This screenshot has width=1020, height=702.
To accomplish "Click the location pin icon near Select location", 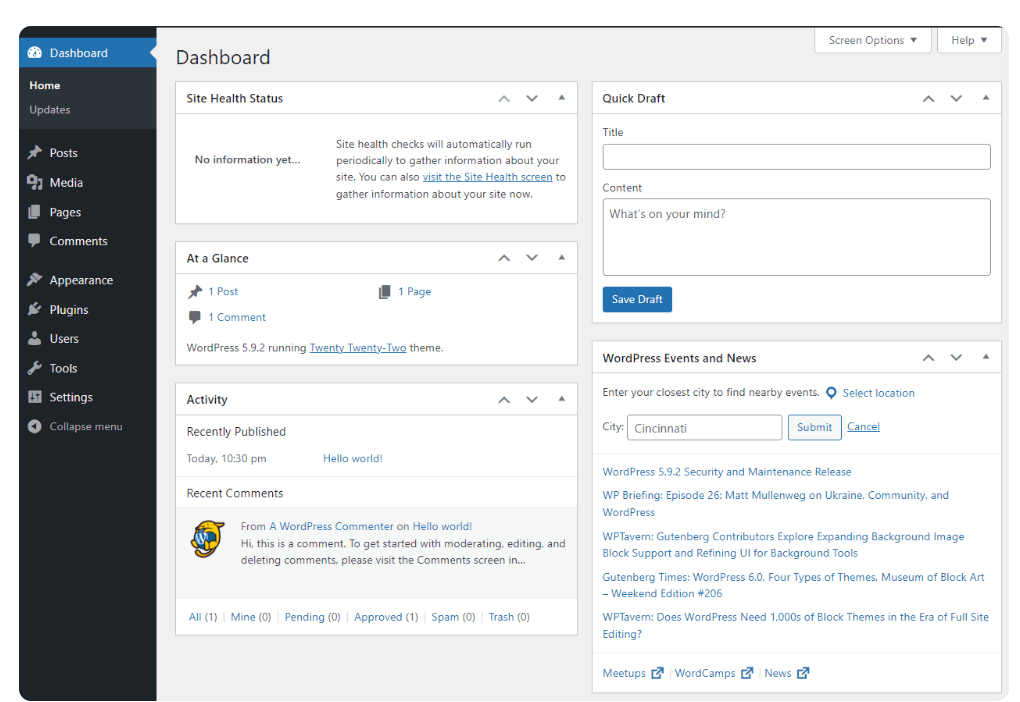I will [x=831, y=393].
